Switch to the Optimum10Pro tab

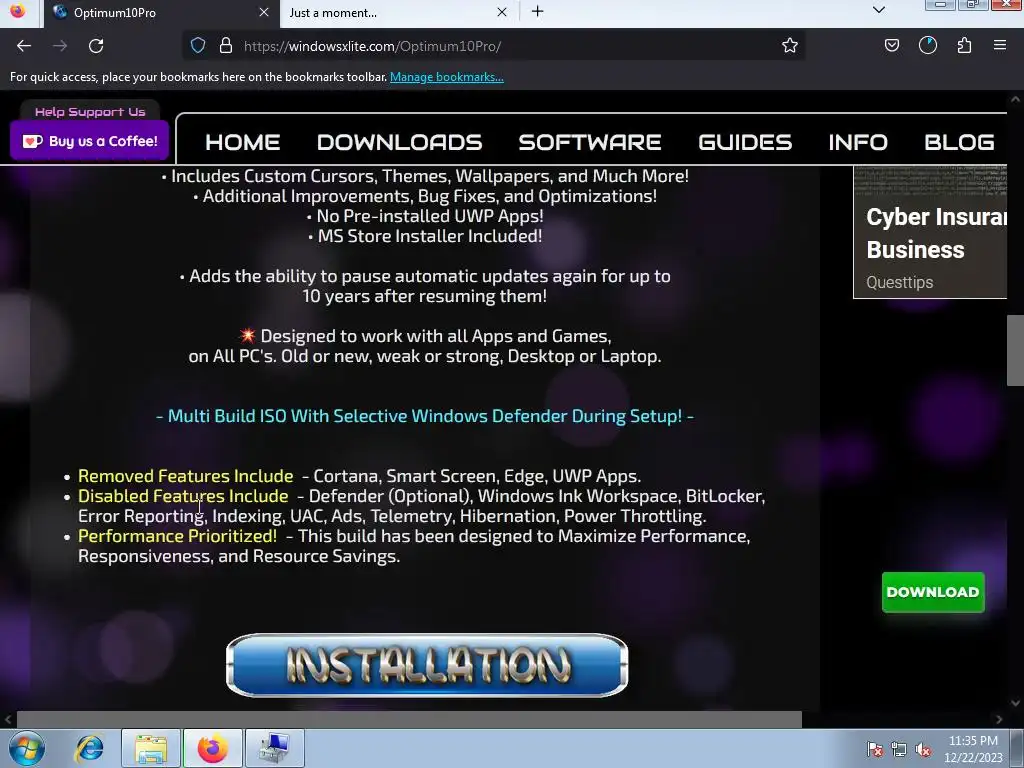tap(162, 12)
